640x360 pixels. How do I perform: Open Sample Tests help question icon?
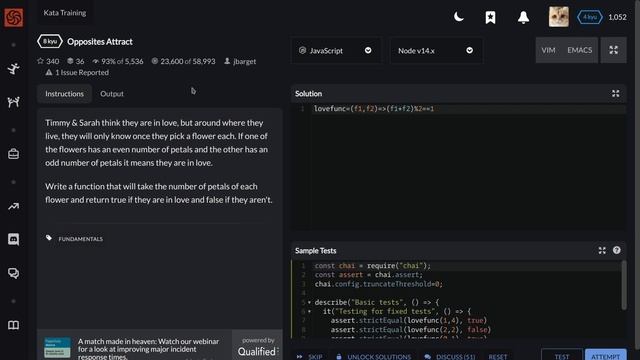click(x=616, y=250)
